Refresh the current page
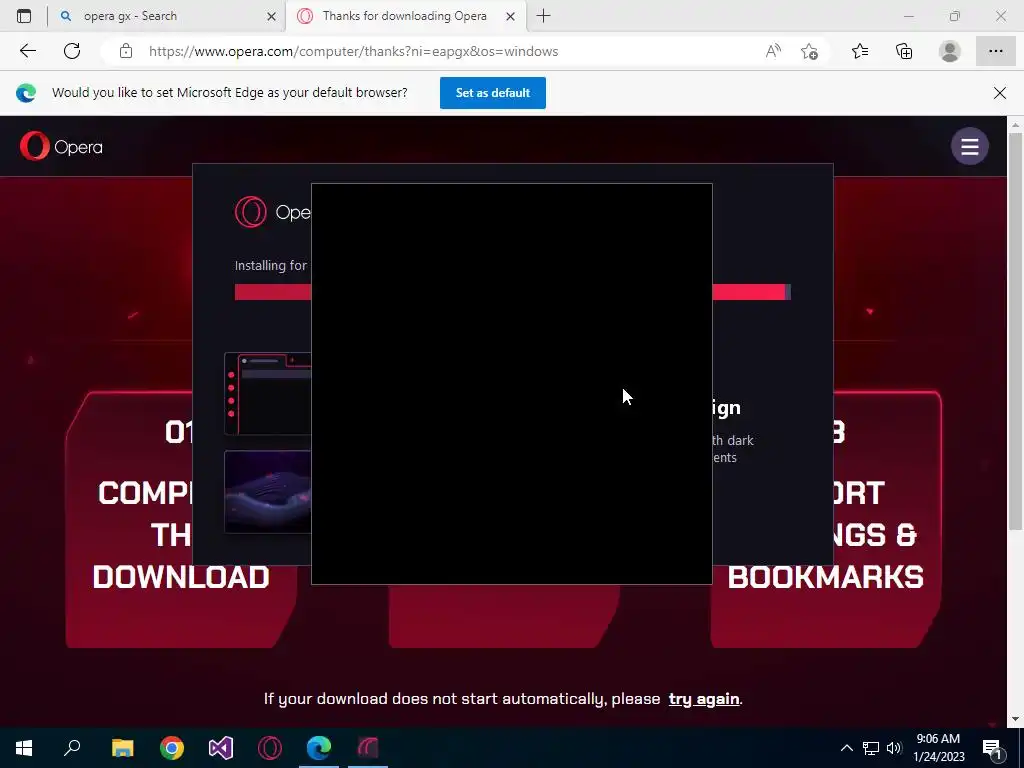The image size is (1024, 768). tap(72, 51)
